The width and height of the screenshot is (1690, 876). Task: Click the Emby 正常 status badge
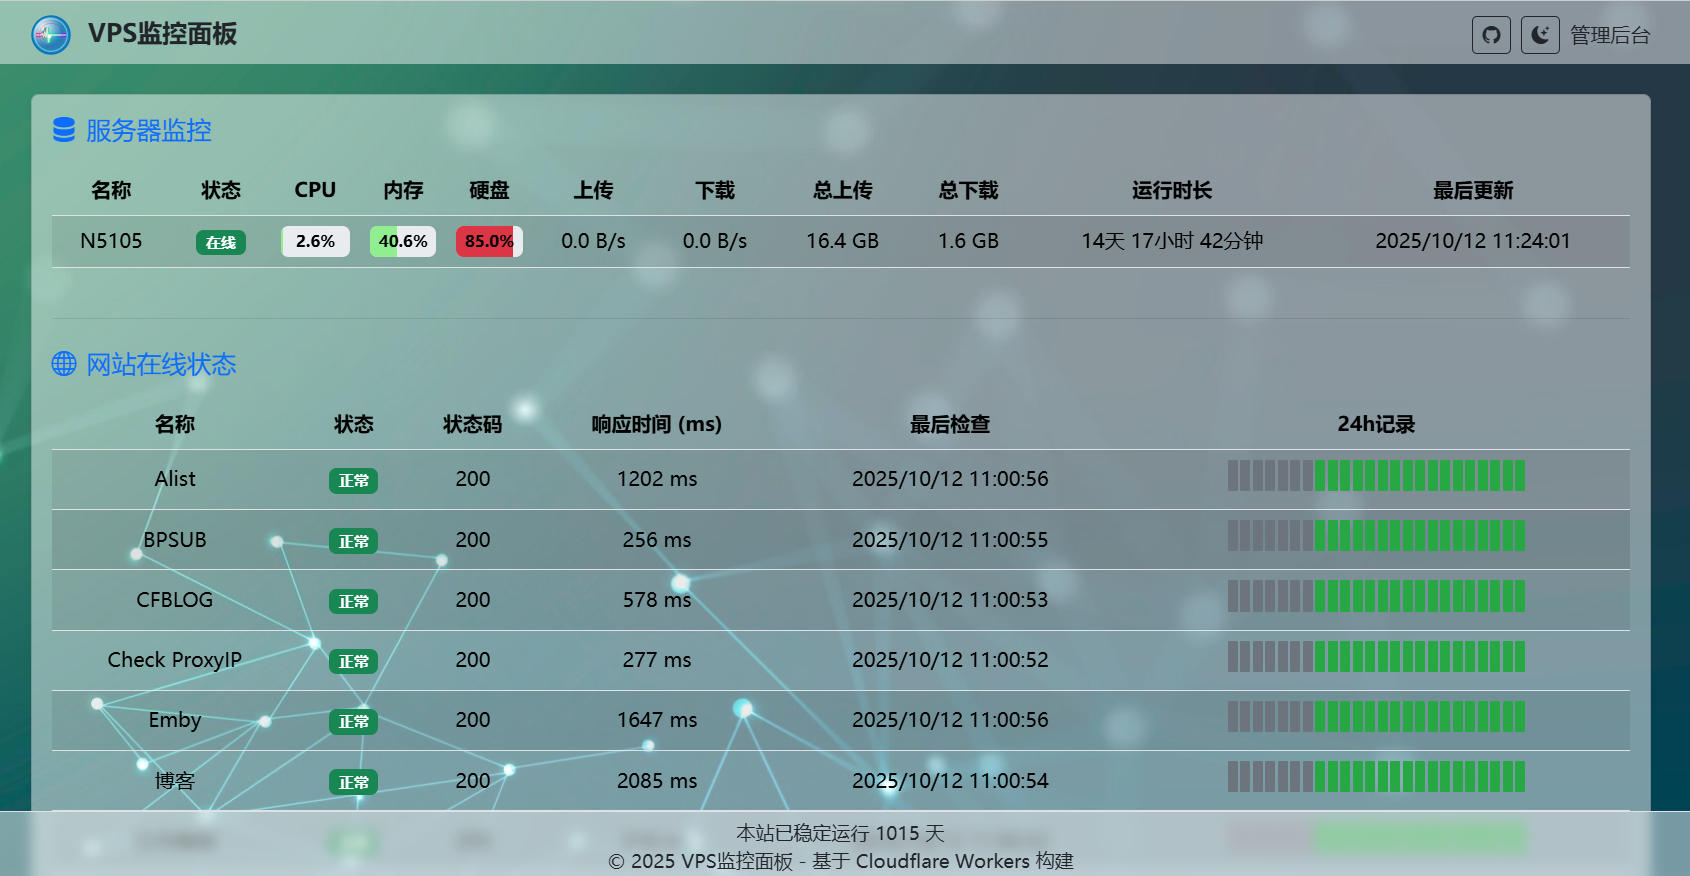coord(353,721)
